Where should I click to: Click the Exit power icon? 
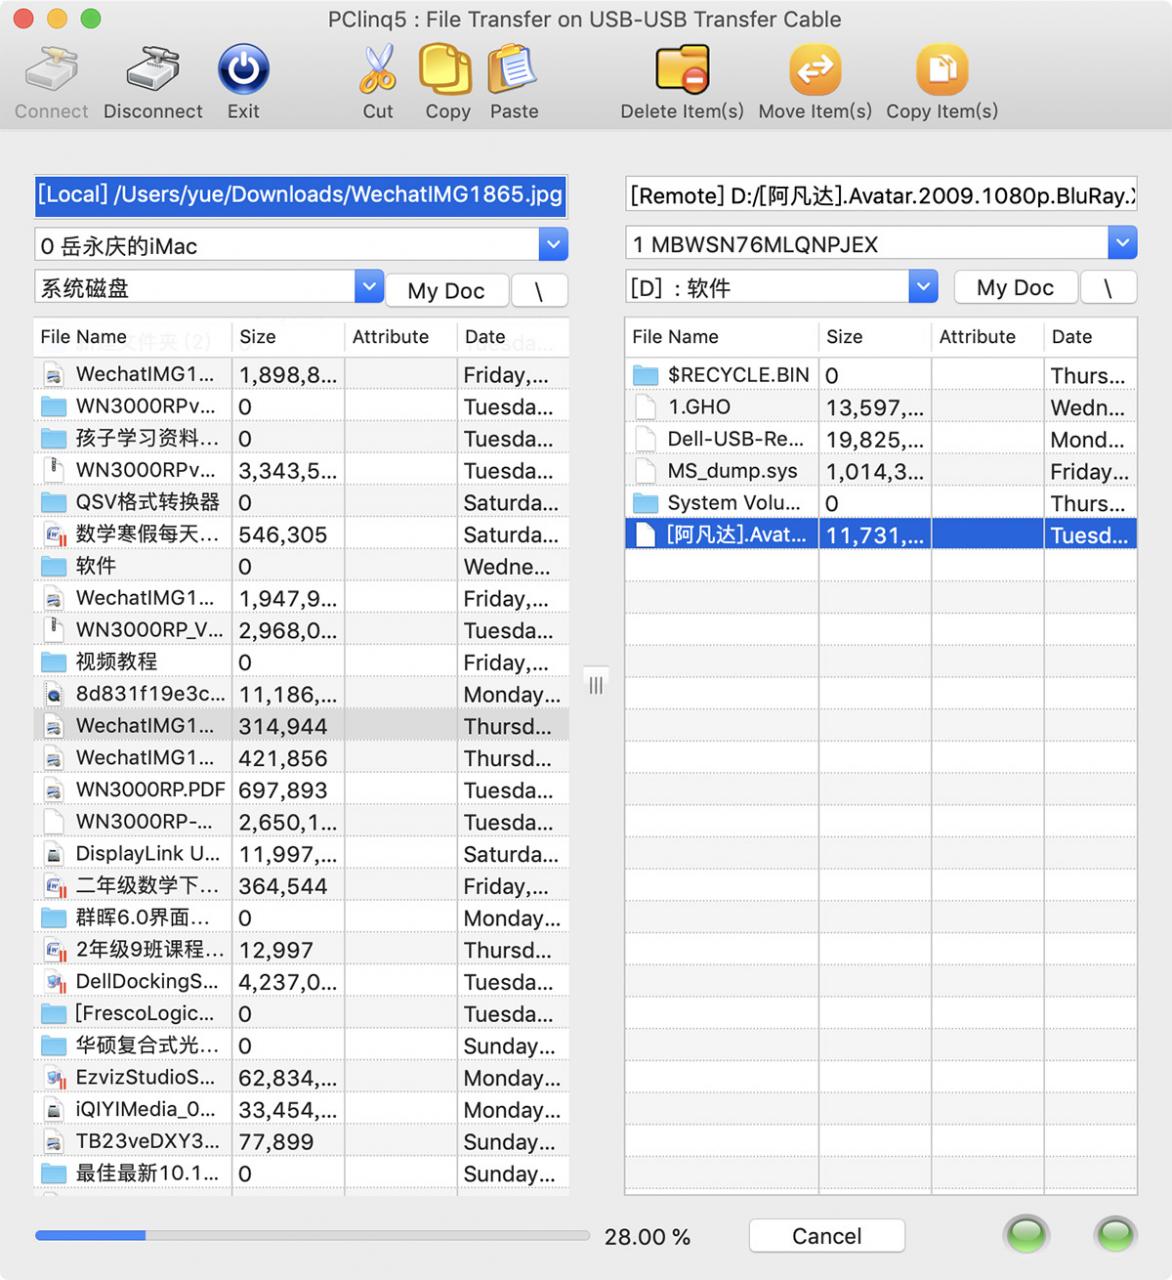pos(243,69)
